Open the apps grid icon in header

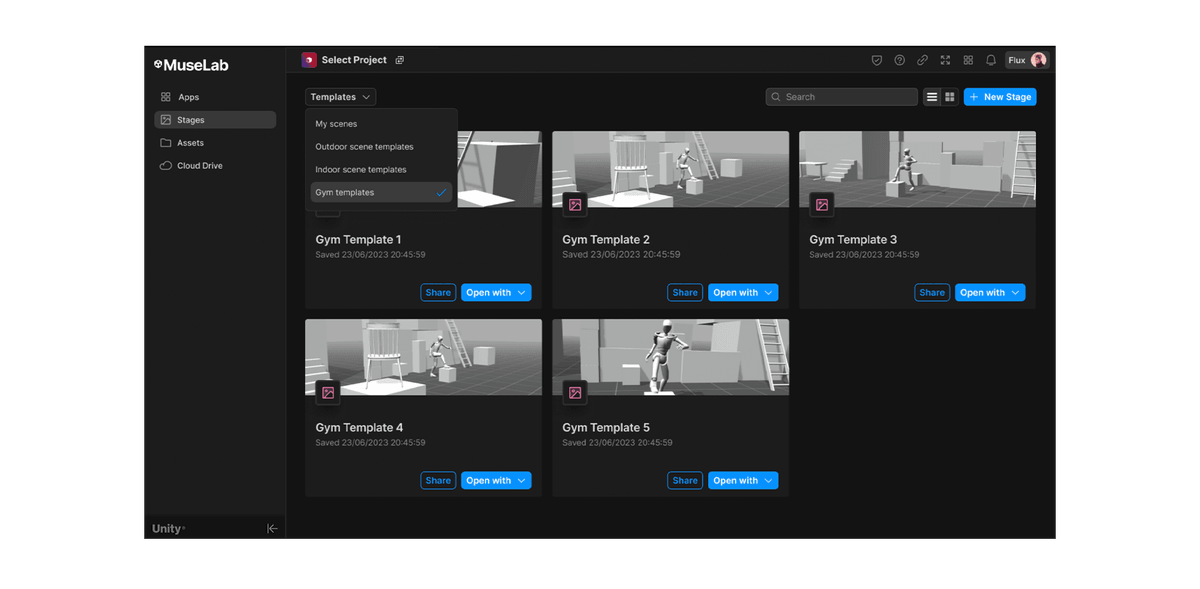click(x=968, y=60)
